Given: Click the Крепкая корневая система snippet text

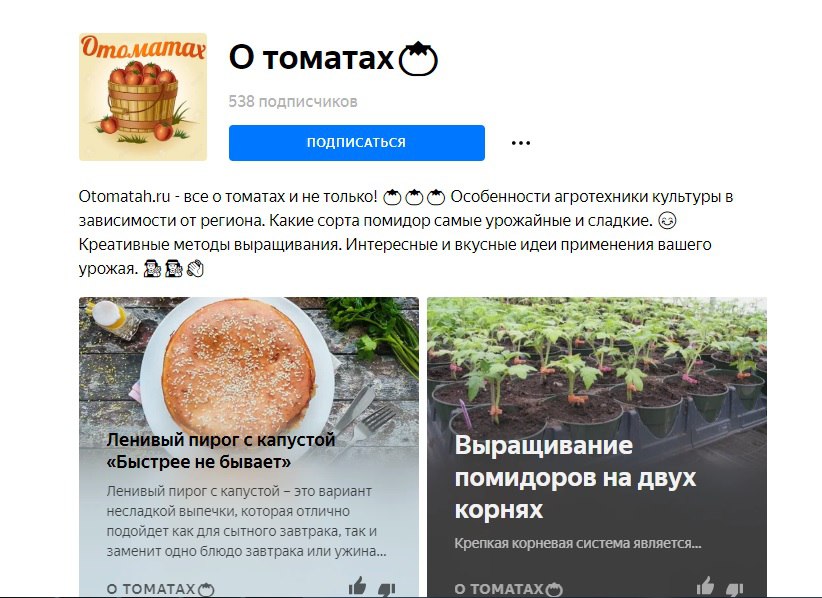Looking at the screenshot, I should pyautogui.click(x=578, y=543).
